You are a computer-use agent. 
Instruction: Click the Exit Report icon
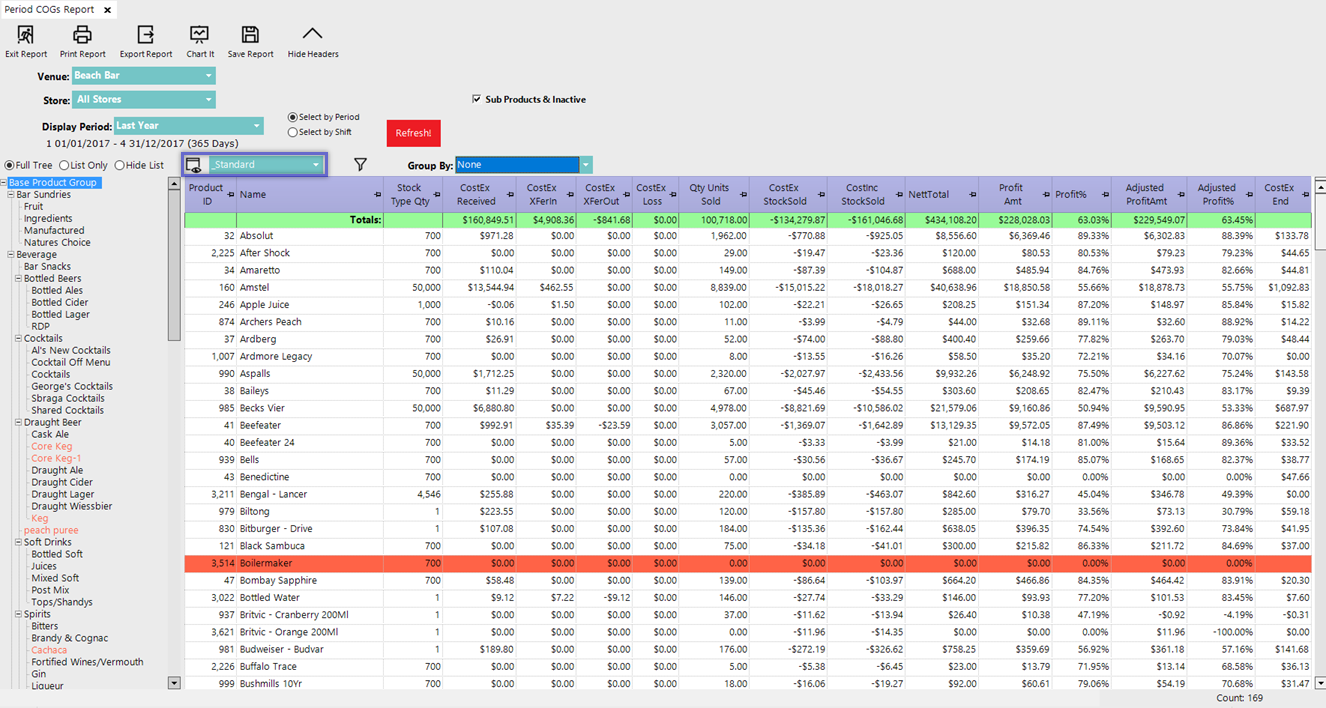(26, 35)
